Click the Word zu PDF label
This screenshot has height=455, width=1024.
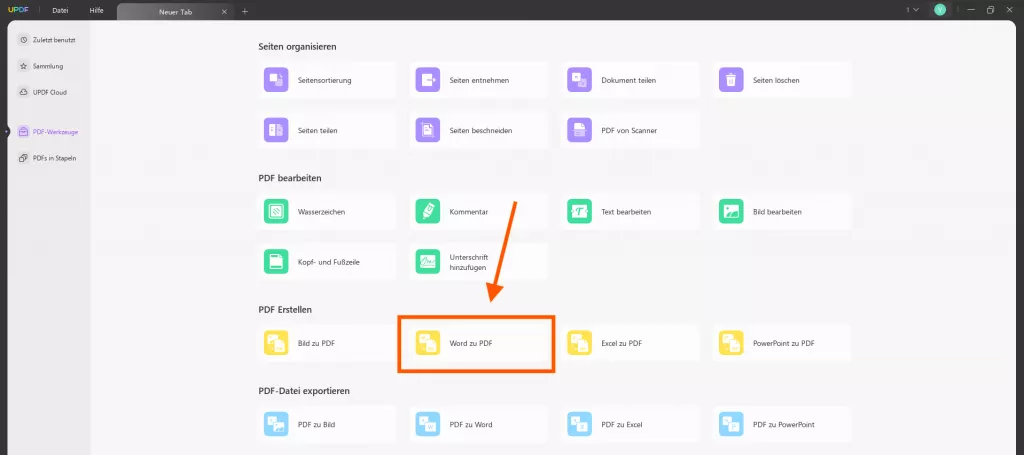471,343
